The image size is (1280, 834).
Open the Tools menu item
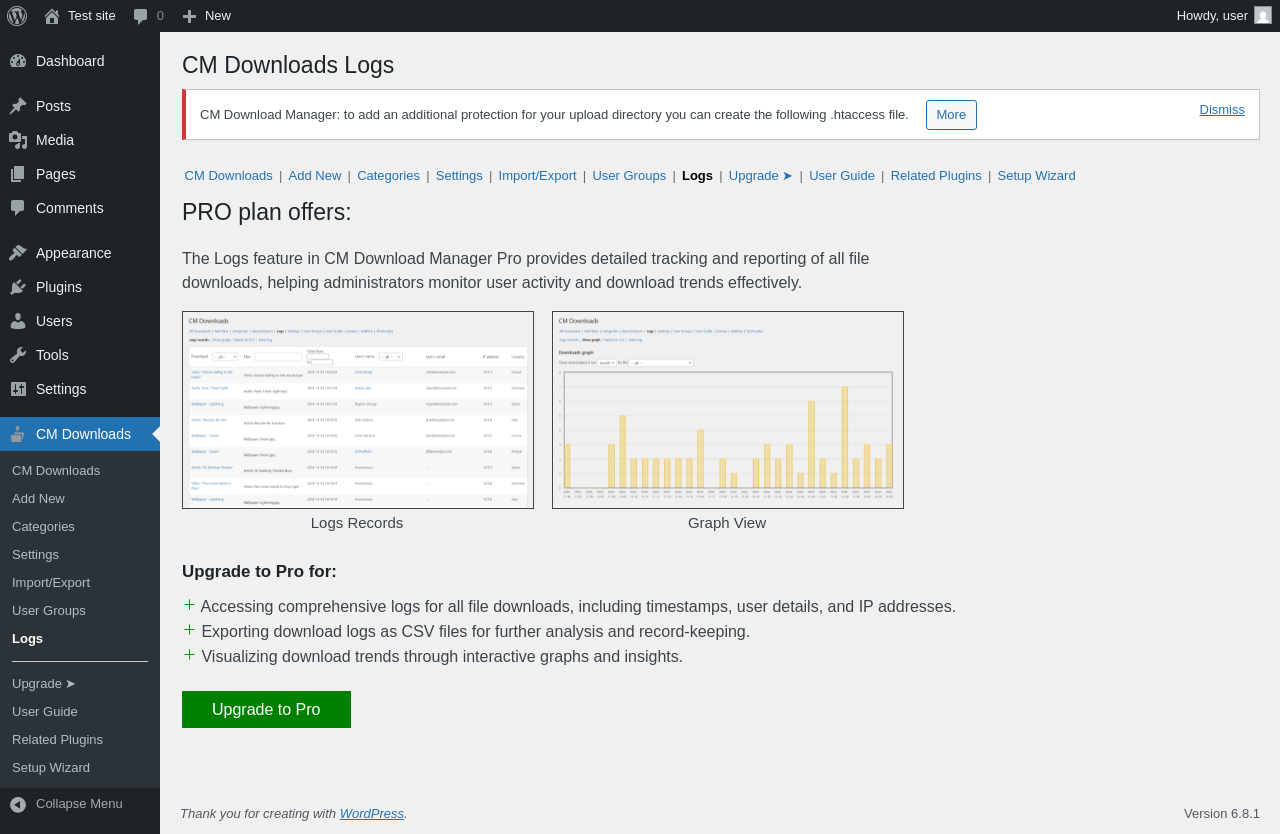[80, 355]
